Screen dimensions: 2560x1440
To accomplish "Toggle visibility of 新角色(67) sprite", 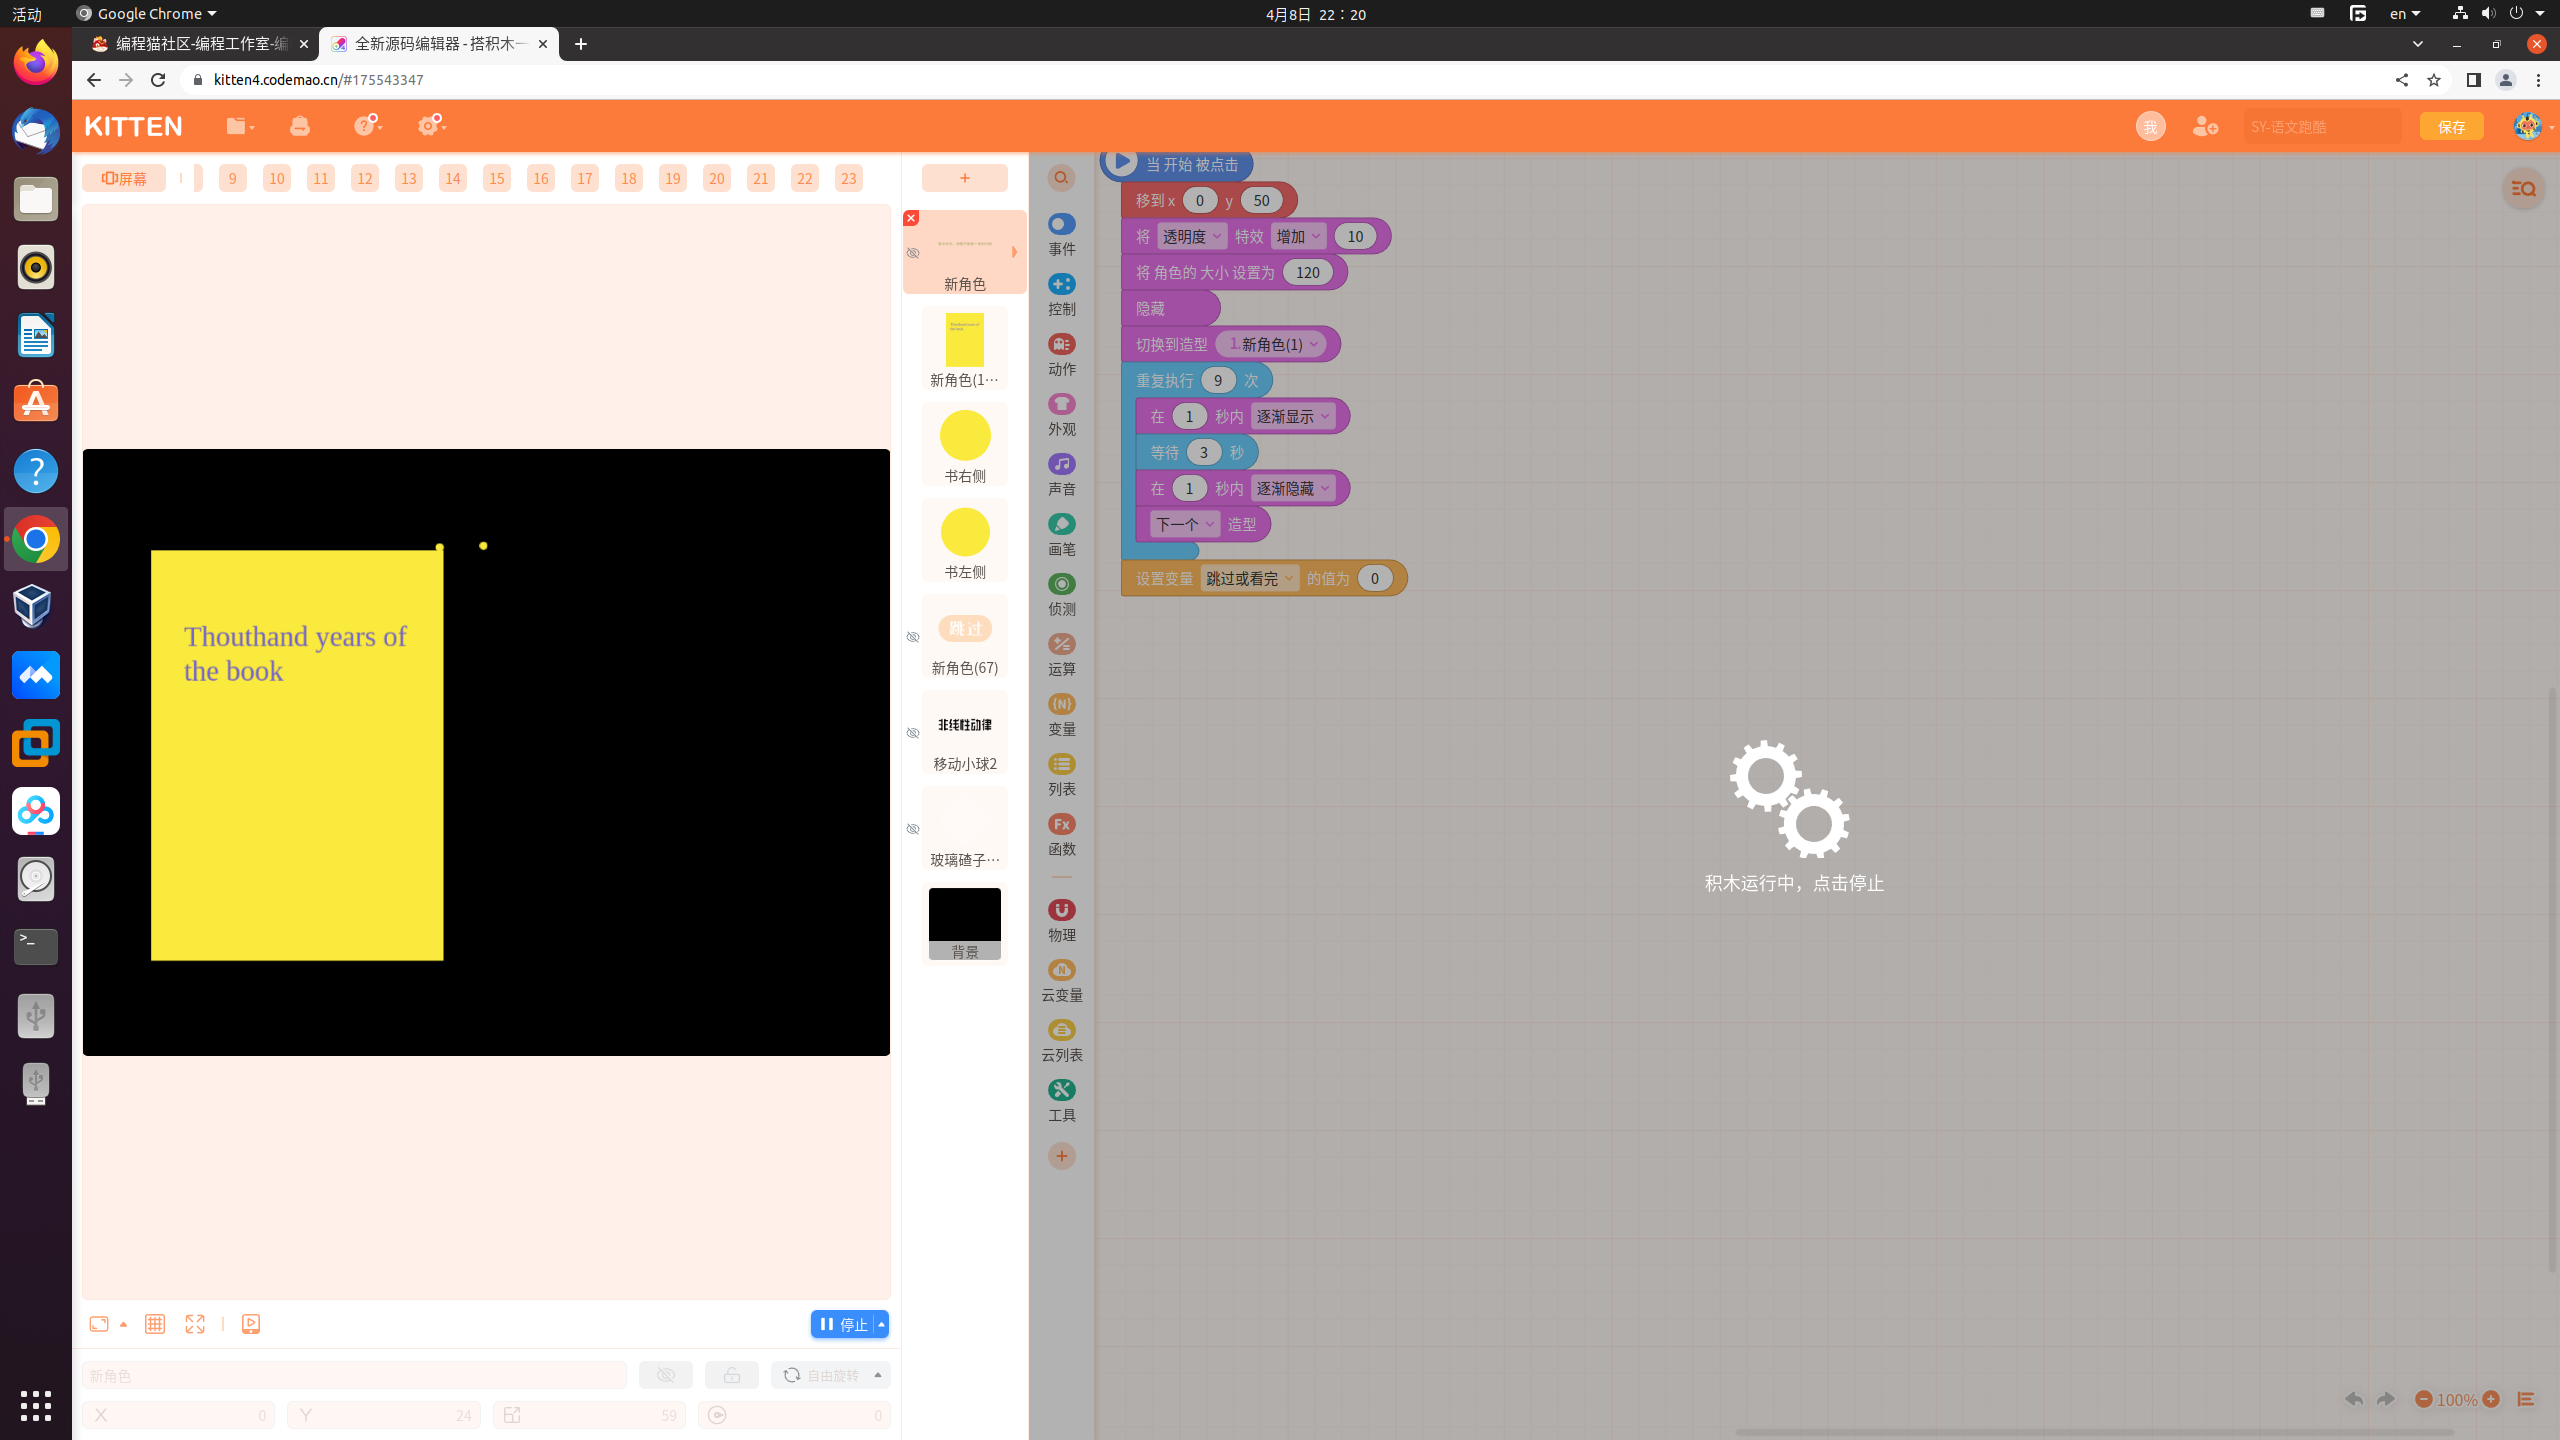I will click(x=912, y=637).
